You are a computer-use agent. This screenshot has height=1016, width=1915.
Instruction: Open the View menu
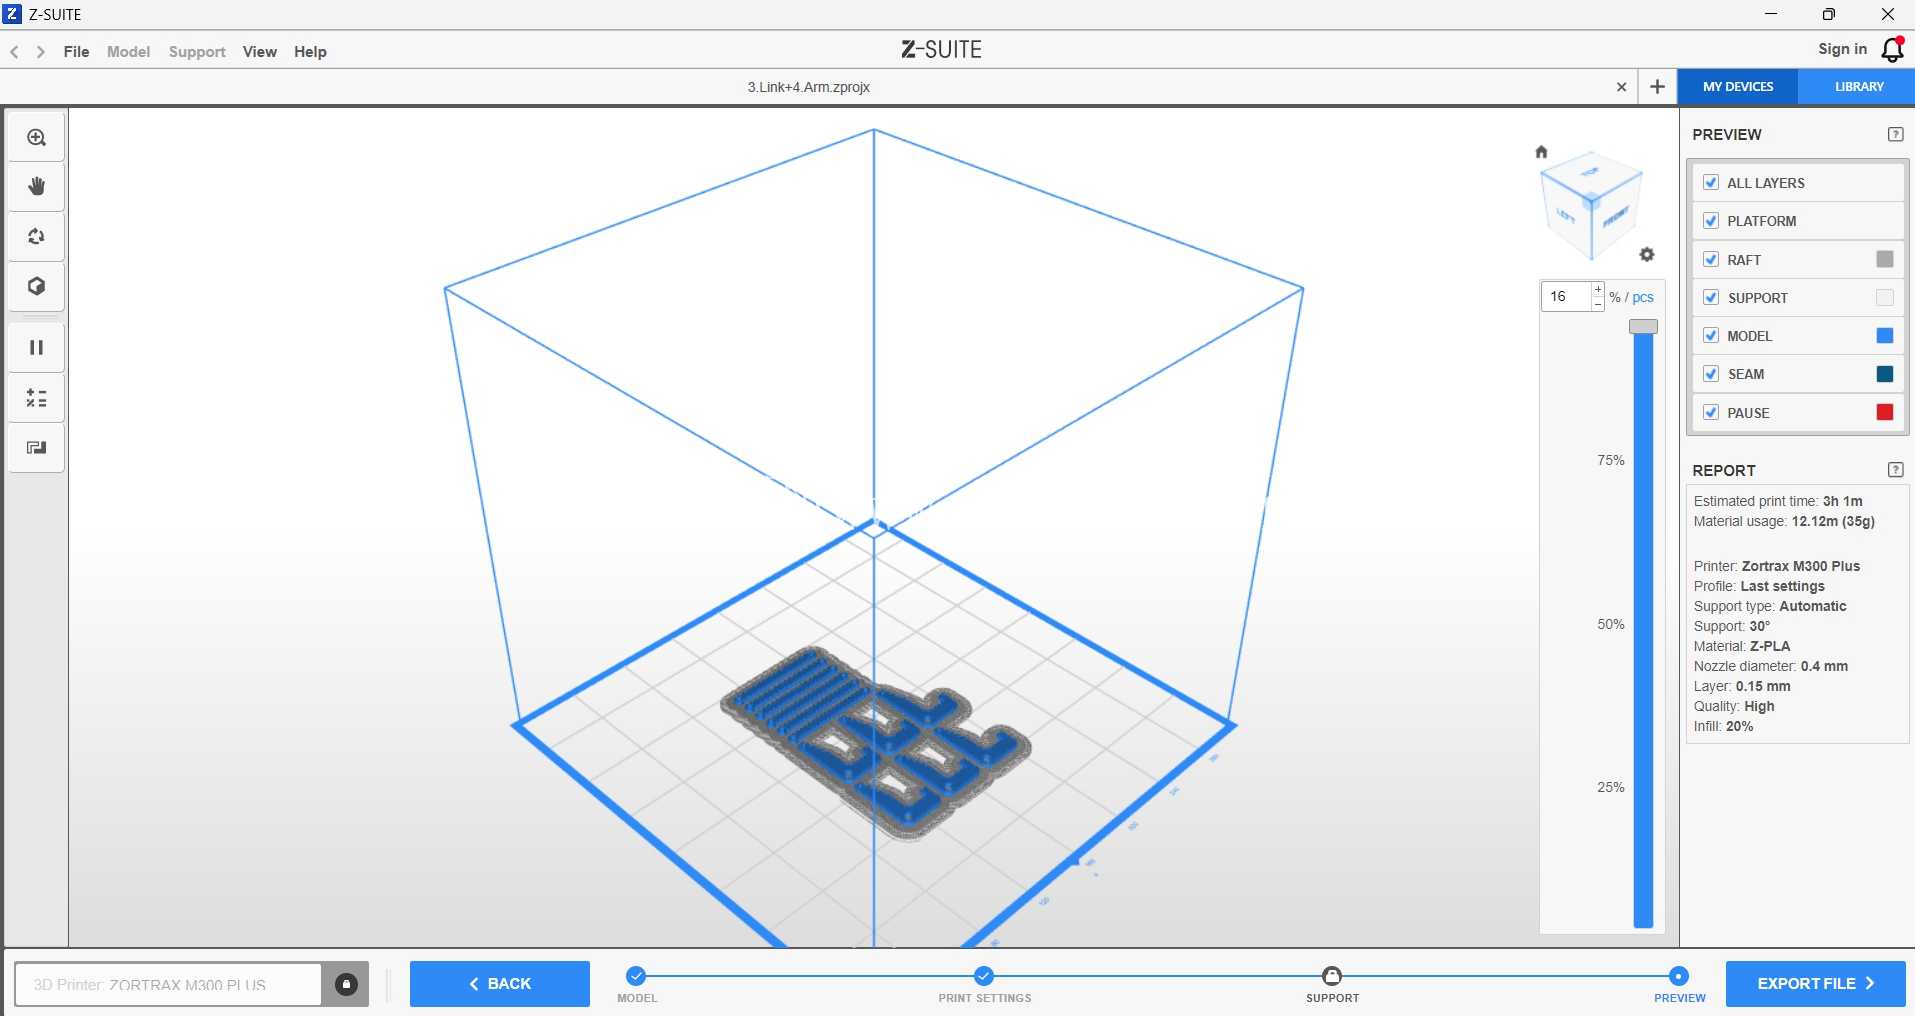259,52
